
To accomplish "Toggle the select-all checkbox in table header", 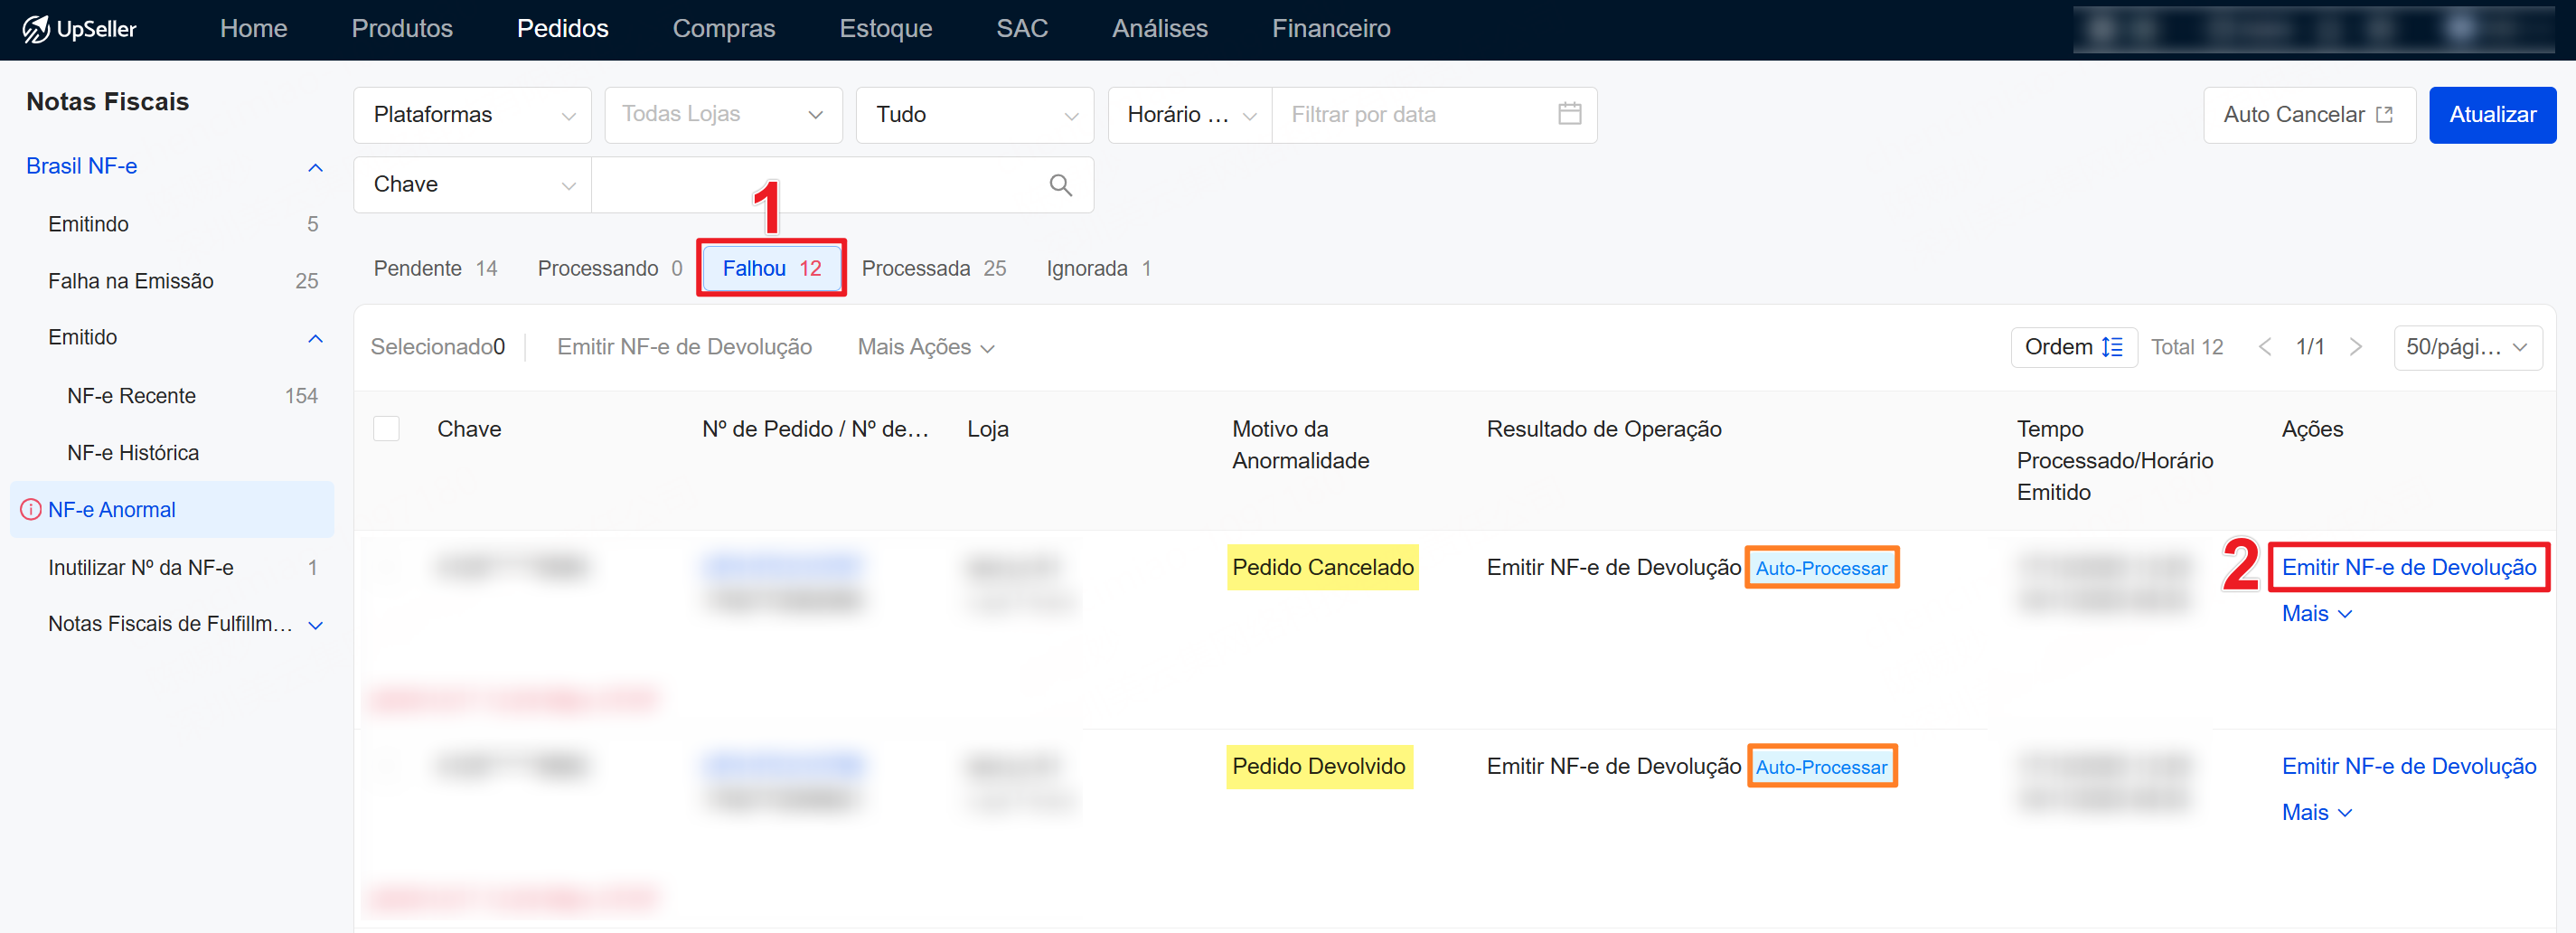I will coord(386,429).
